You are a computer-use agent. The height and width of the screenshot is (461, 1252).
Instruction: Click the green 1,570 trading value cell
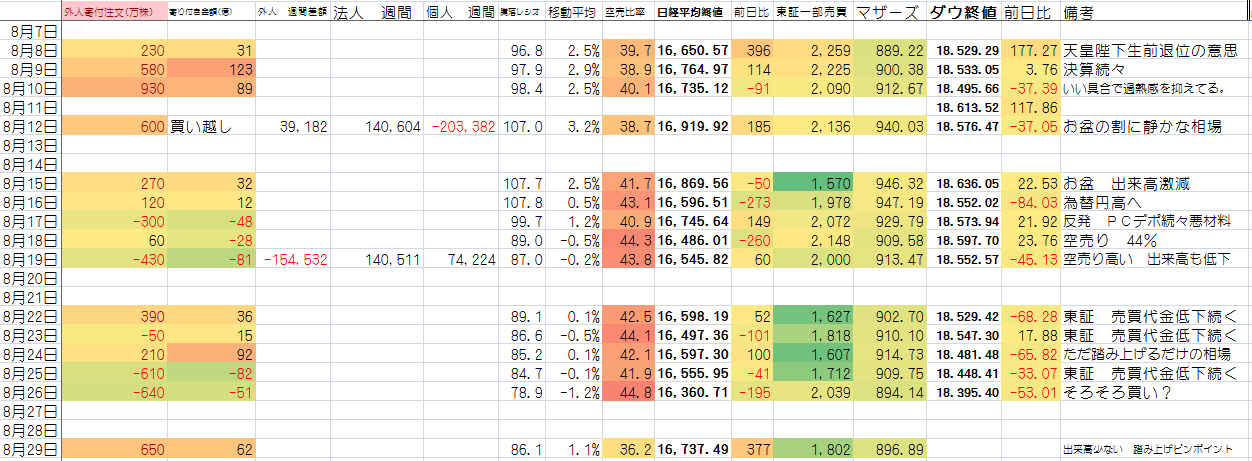[x=813, y=184]
